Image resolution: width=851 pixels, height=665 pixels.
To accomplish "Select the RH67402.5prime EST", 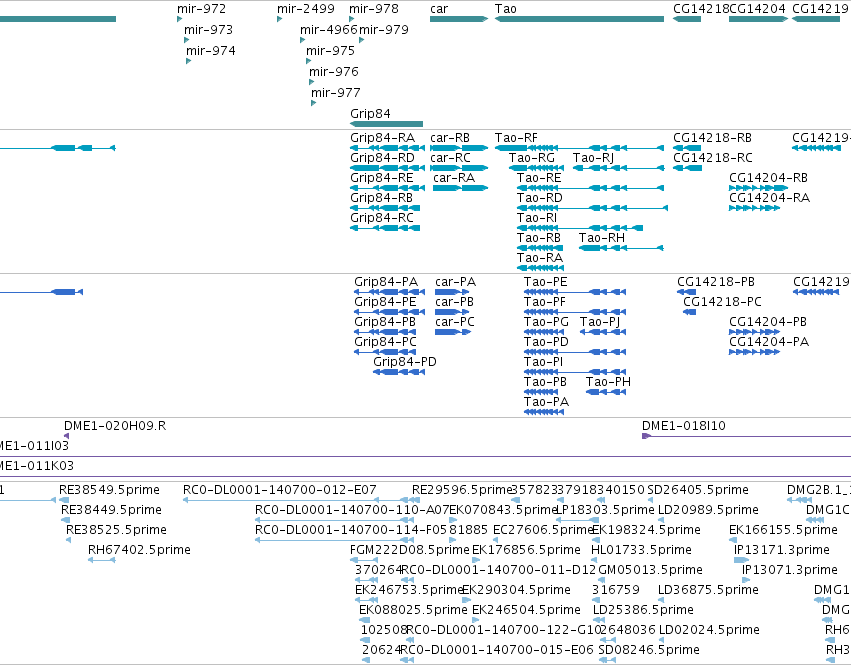I will 101,560.
